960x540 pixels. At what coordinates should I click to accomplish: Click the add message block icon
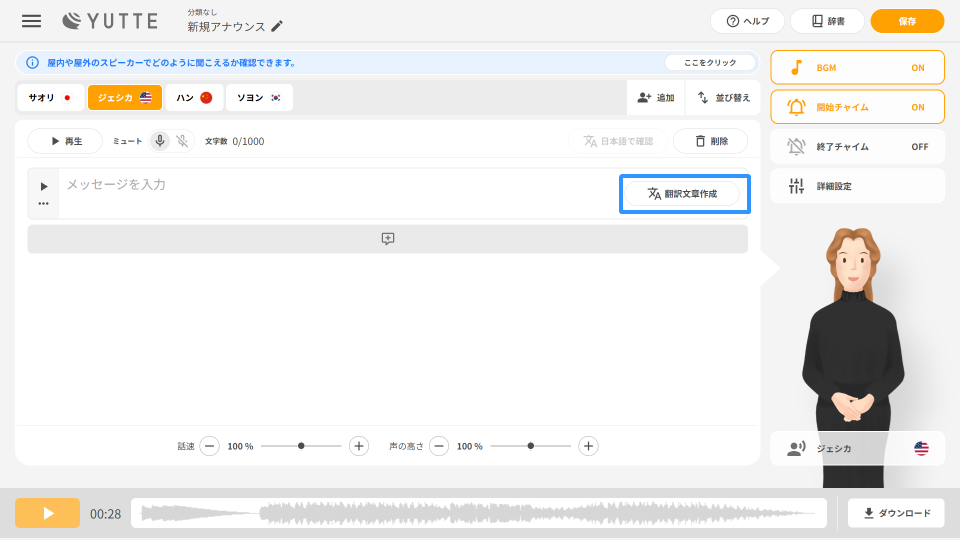click(x=387, y=239)
